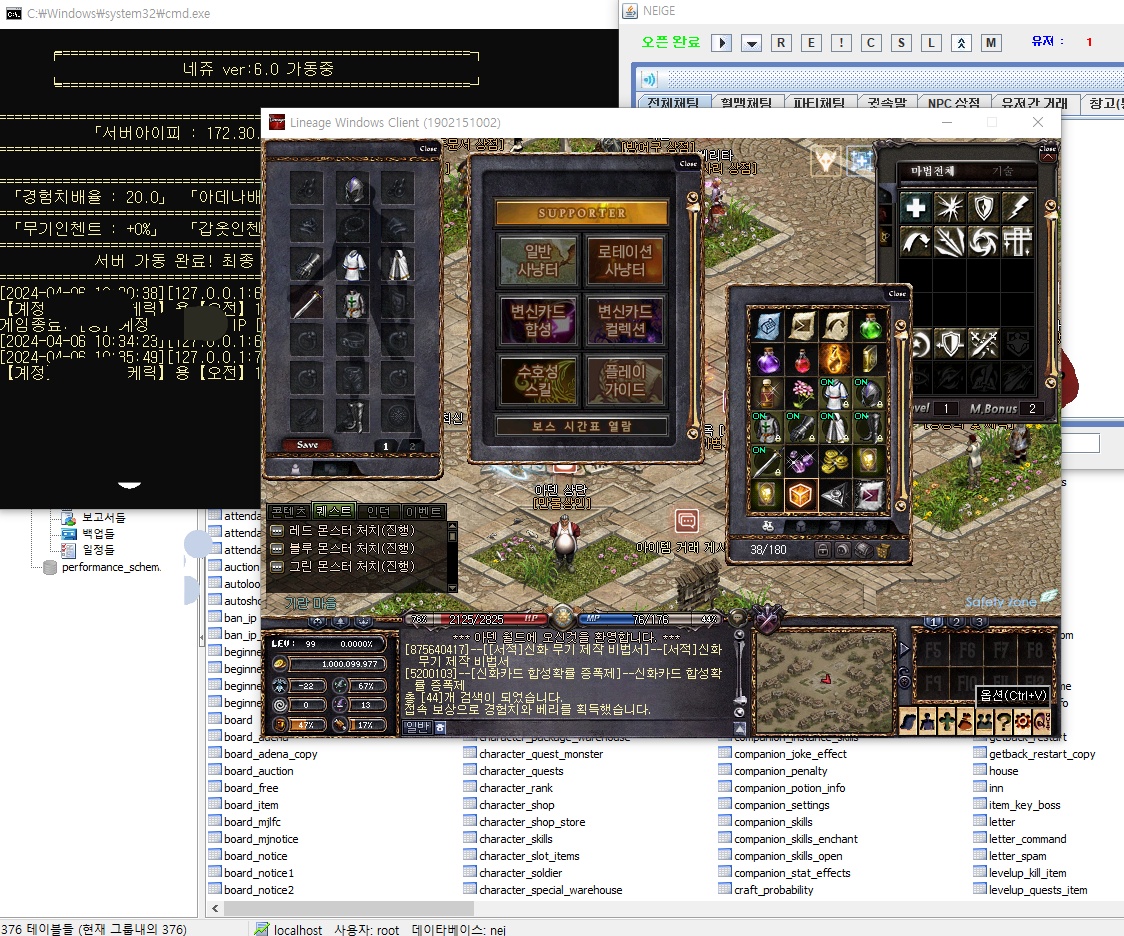Click the NEIGE play triangle button
Image resolution: width=1124 pixels, height=936 pixels.
pyautogui.click(x=721, y=43)
